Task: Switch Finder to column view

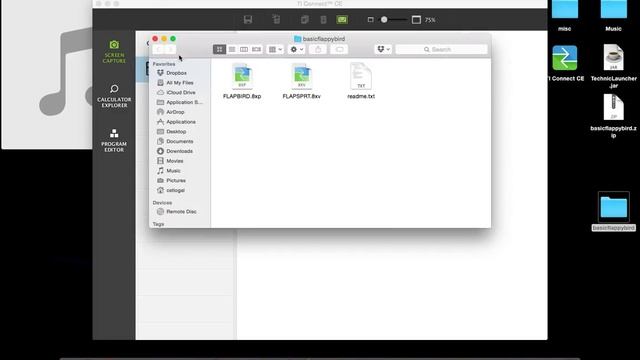Action: coord(244,49)
